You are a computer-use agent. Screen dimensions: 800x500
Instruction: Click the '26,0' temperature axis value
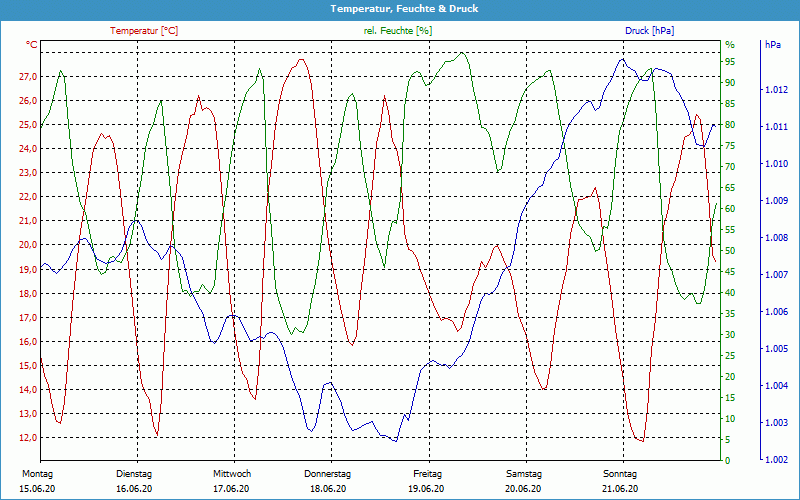[x=29, y=101]
